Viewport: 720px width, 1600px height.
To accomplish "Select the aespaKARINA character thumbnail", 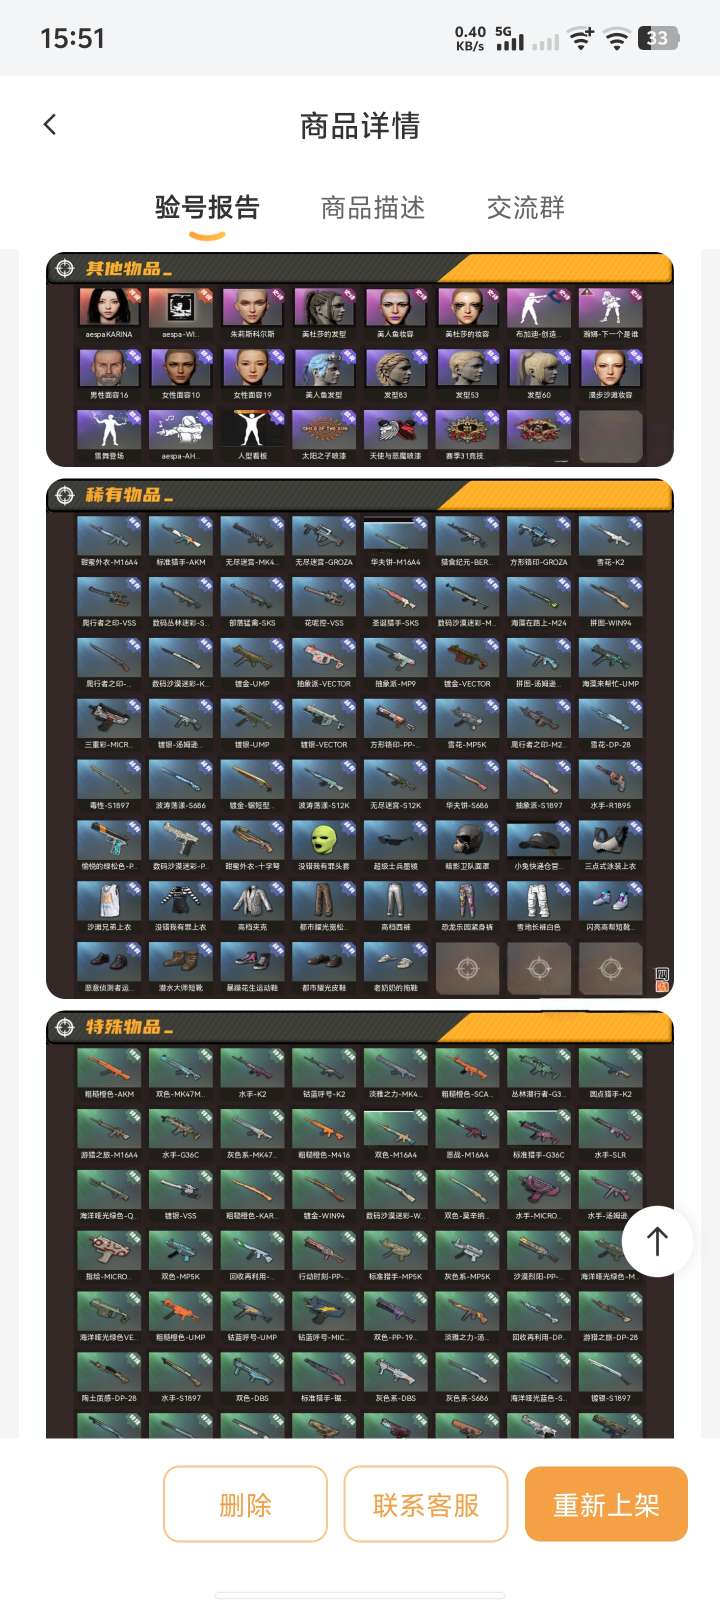I will [109, 309].
